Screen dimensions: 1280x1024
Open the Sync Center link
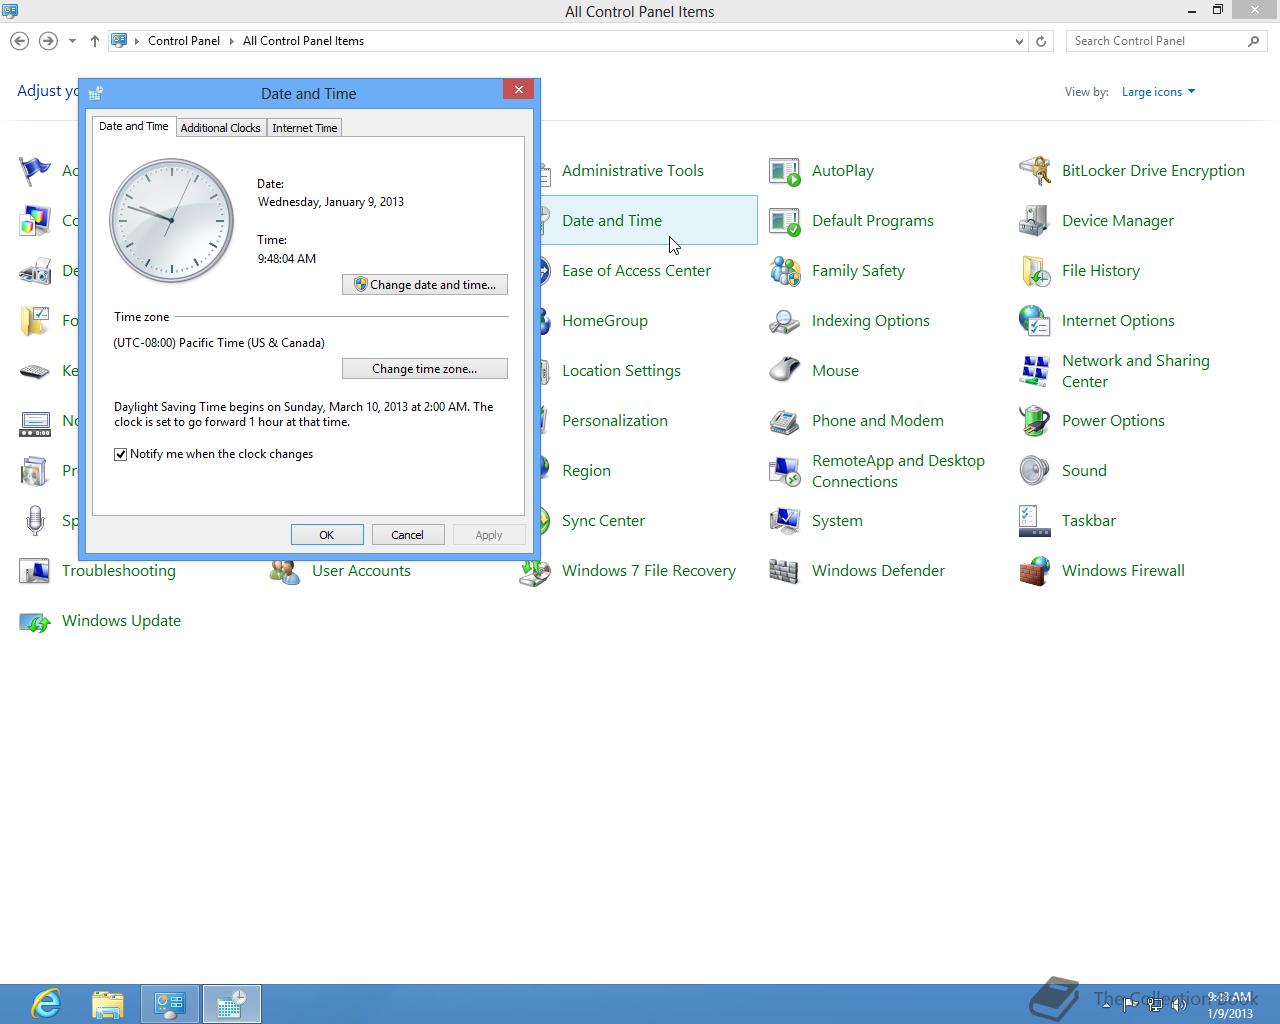click(x=603, y=521)
